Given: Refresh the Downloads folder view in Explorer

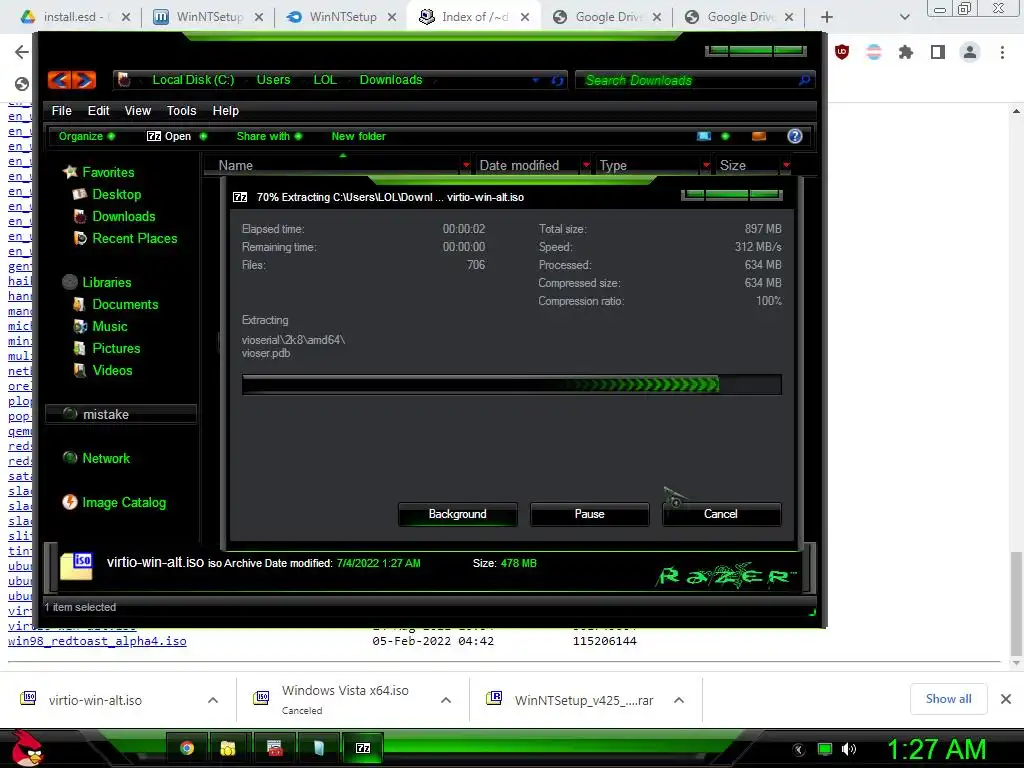Looking at the screenshot, I should click(557, 80).
